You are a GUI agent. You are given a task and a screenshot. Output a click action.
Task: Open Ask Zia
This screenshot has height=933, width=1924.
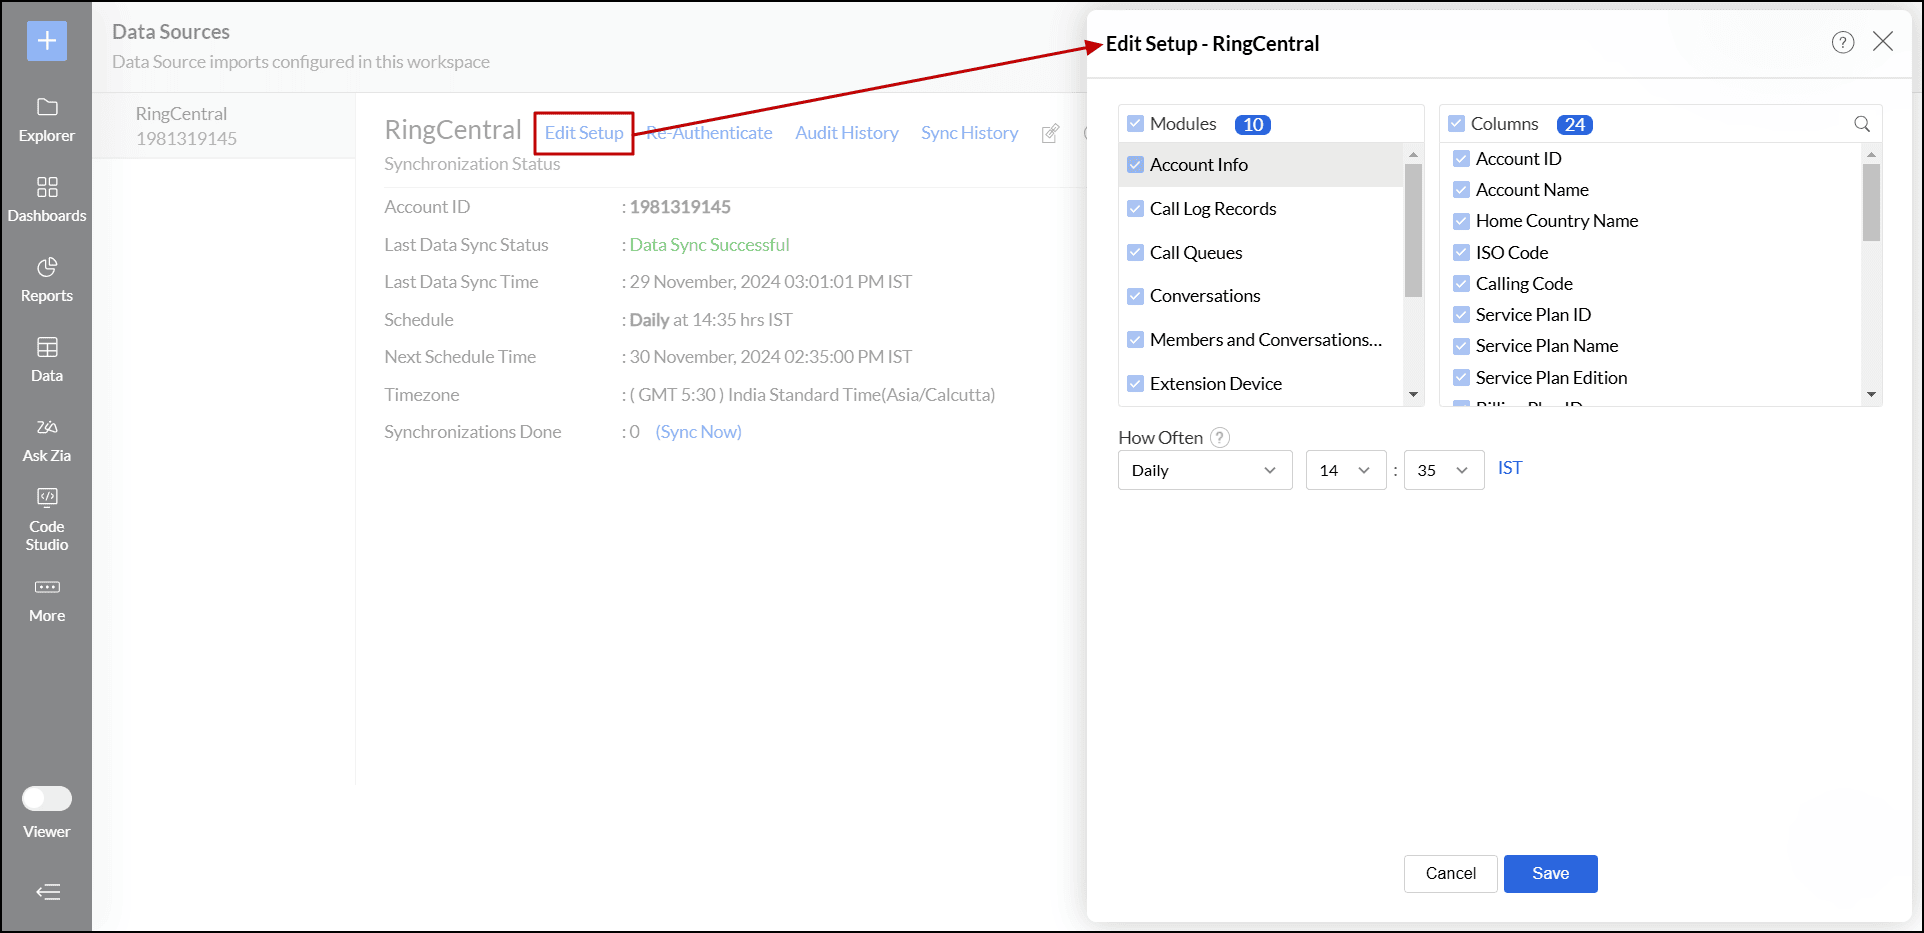click(x=46, y=438)
